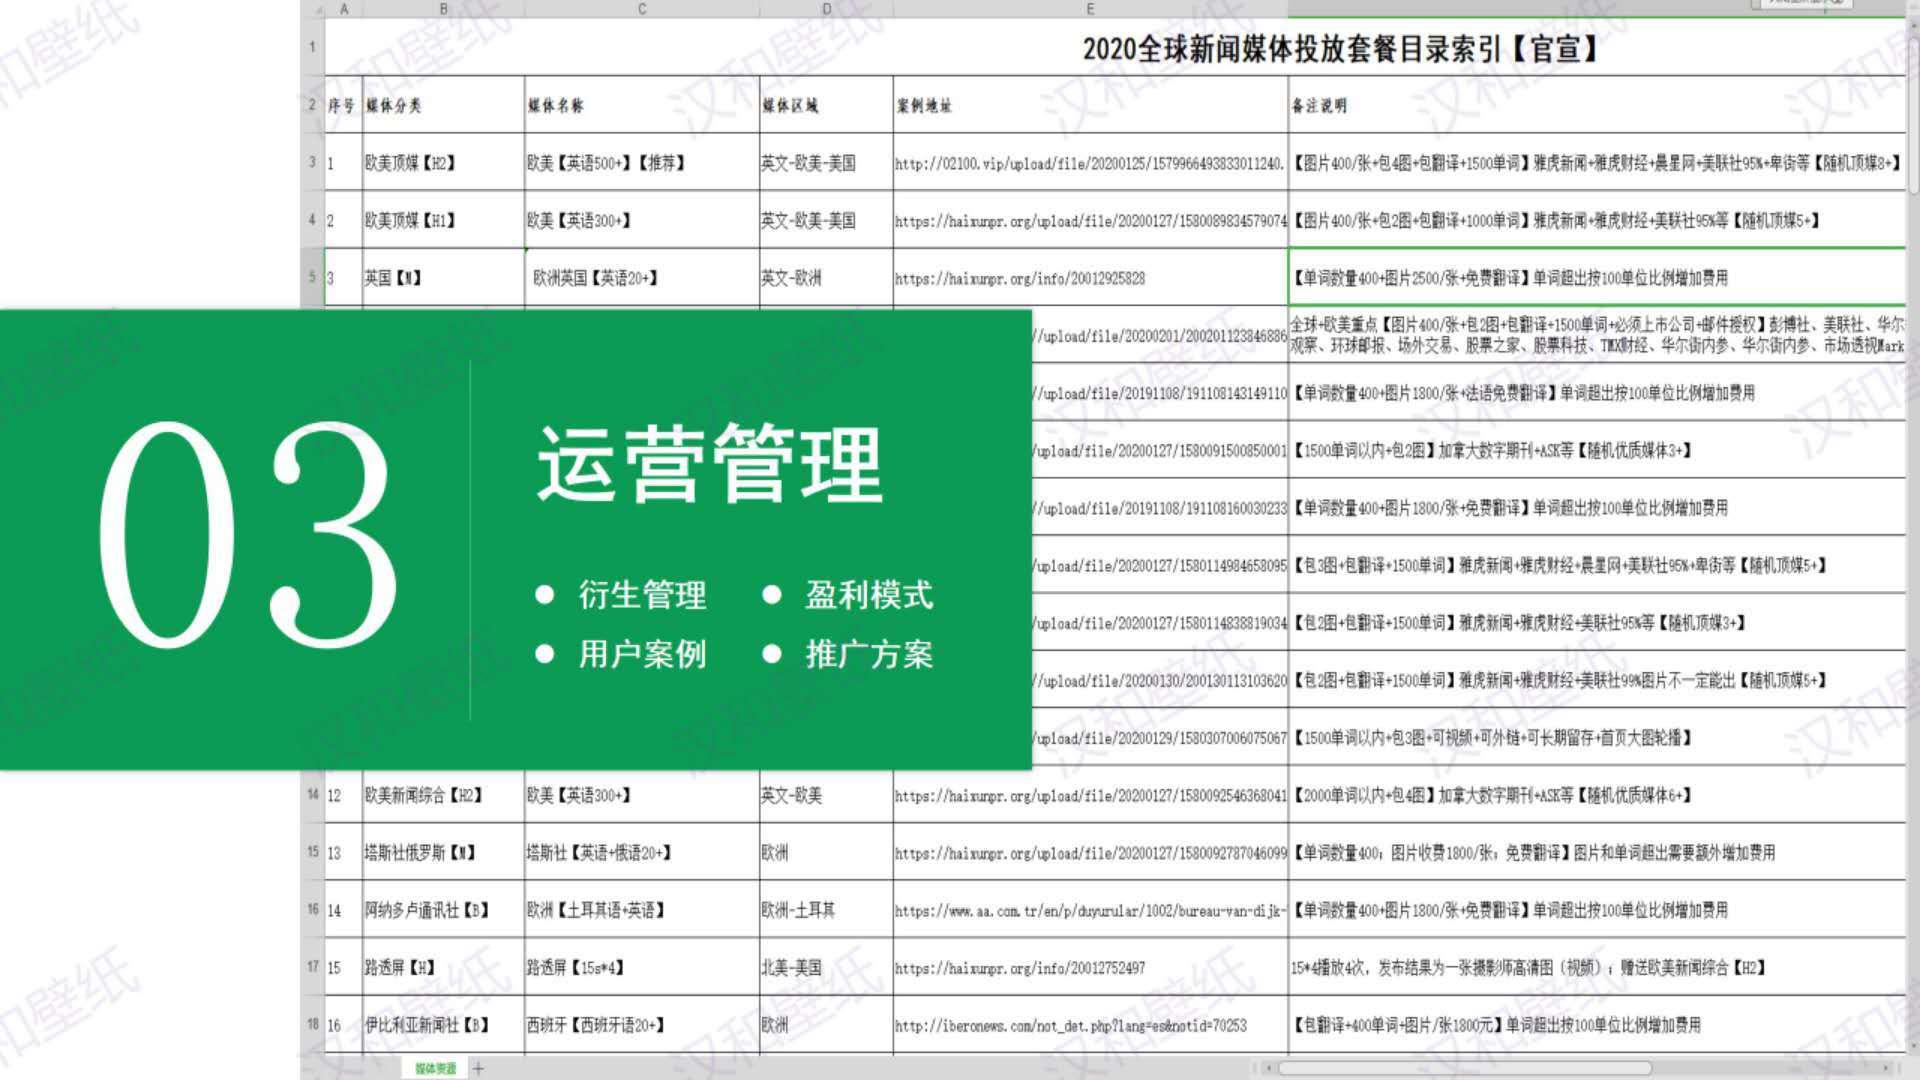Viewport: 1920px width, 1080px height.
Task: Select cell 北美-美国
Action: pyautogui.click(x=826, y=967)
